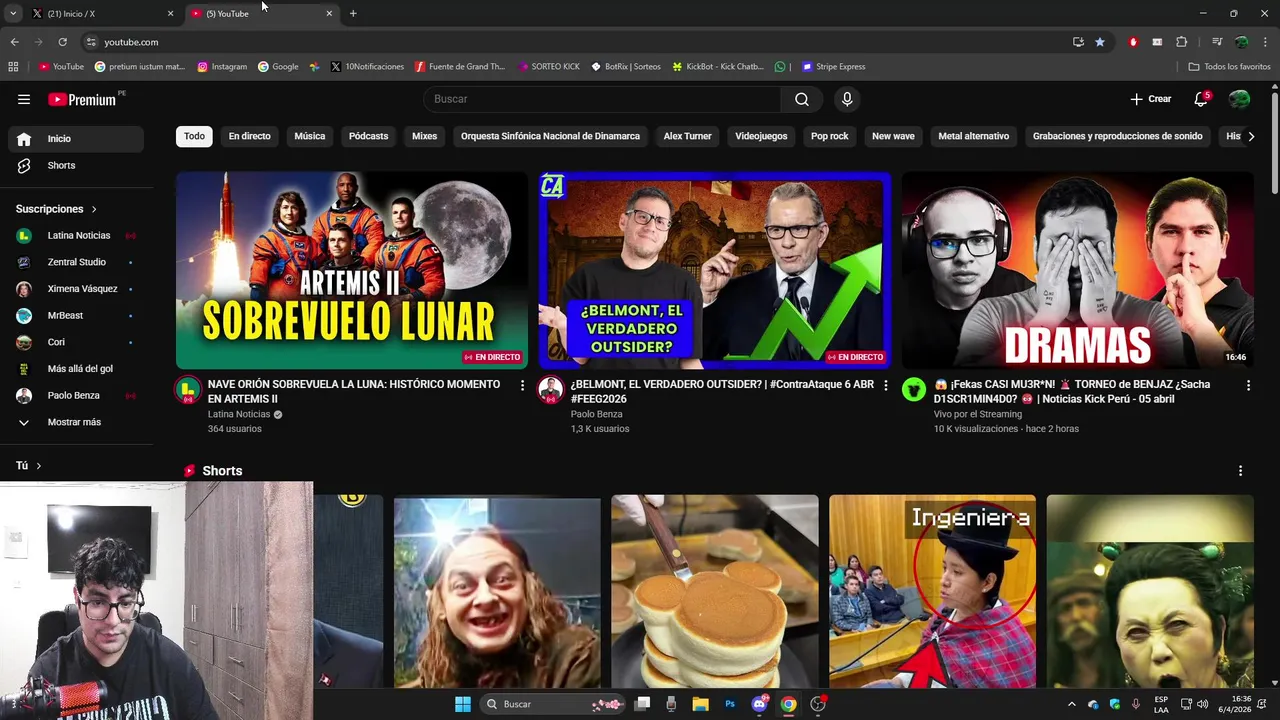Go to Inicio in the sidebar
The image size is (1280, 720).
coord(76,139)
